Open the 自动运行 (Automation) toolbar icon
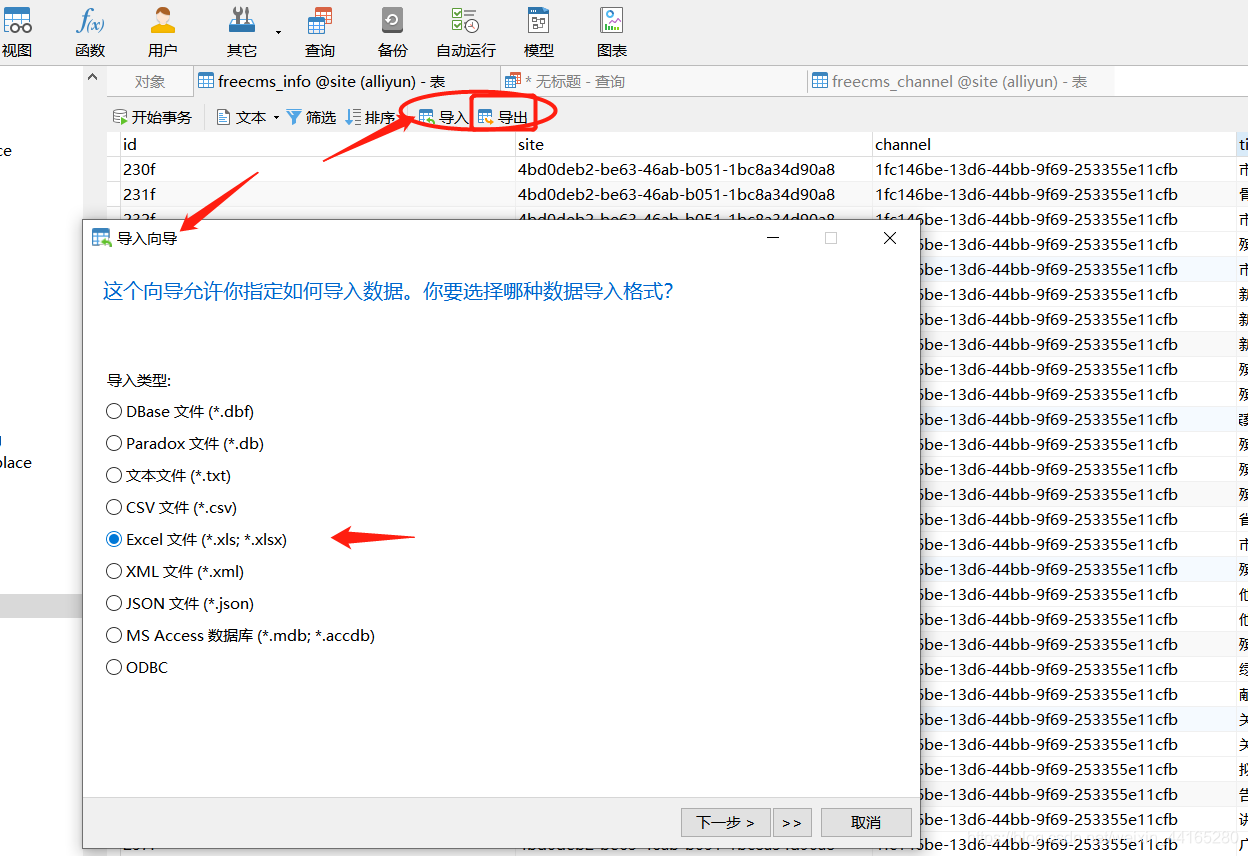 465,31
